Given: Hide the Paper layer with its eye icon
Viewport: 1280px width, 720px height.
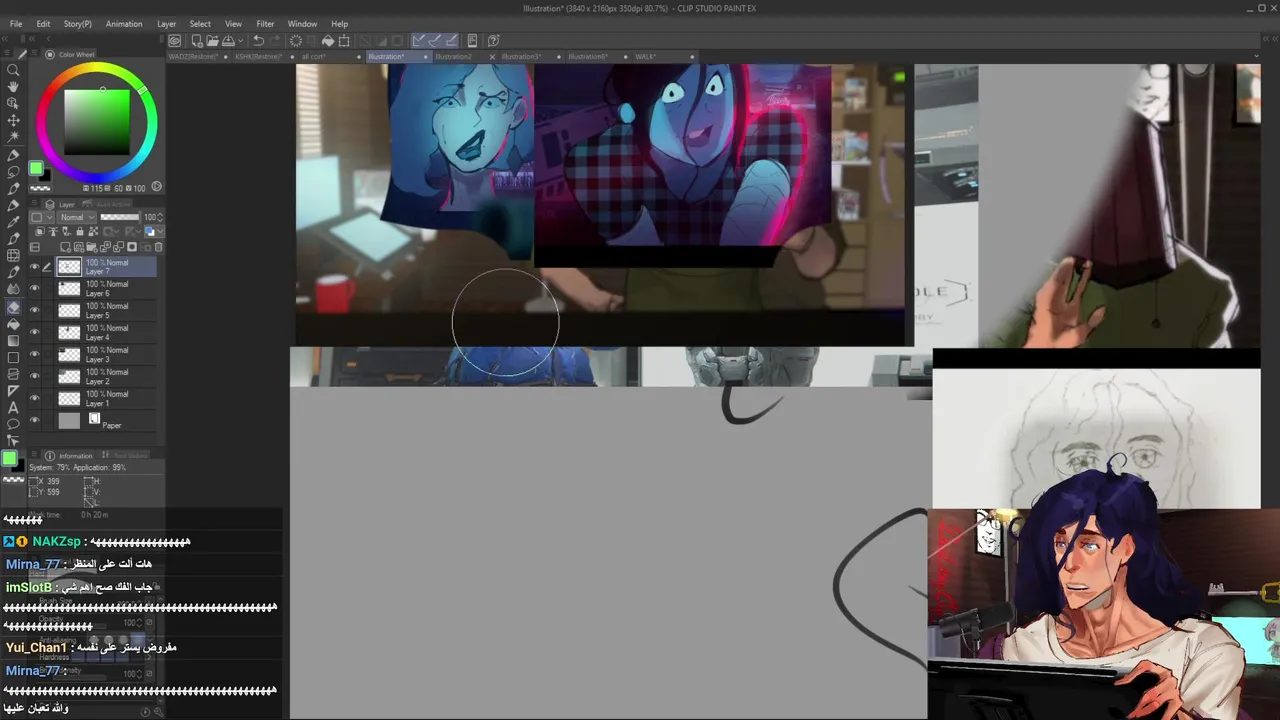Looking at the screenshot, I should pyautogui.click(x=34, y=421).
